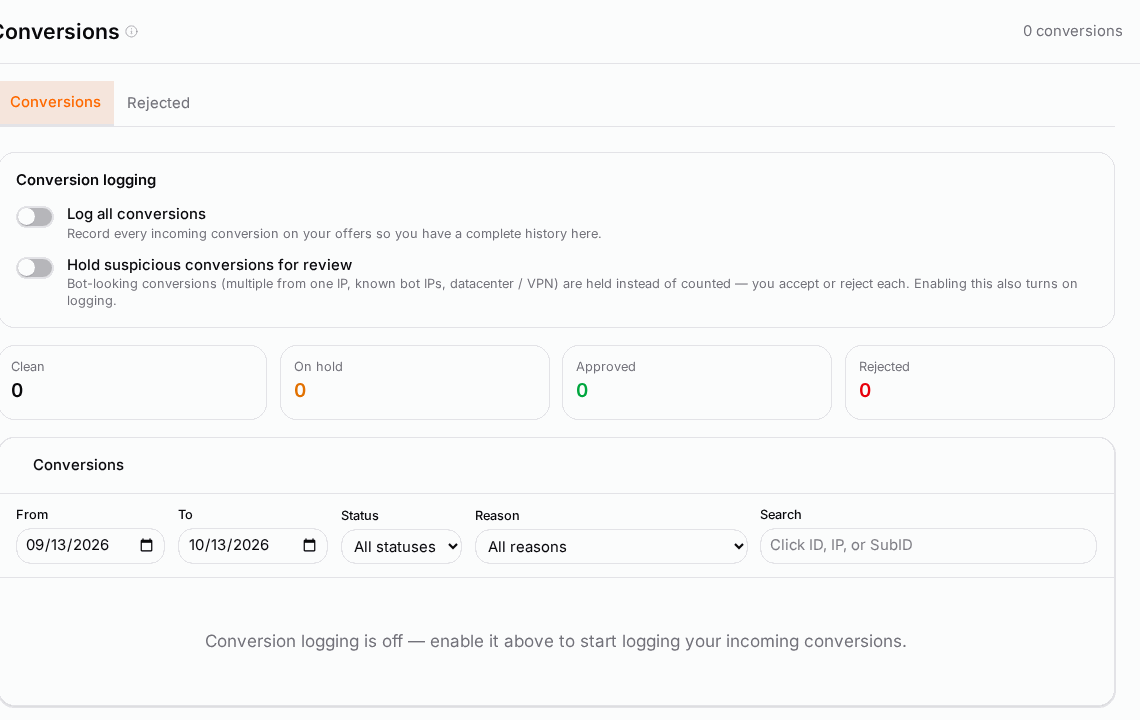This screenshot has height=720, width=1140.
Task: Click the To date field 10/13/2026
Action: (253, 545)
